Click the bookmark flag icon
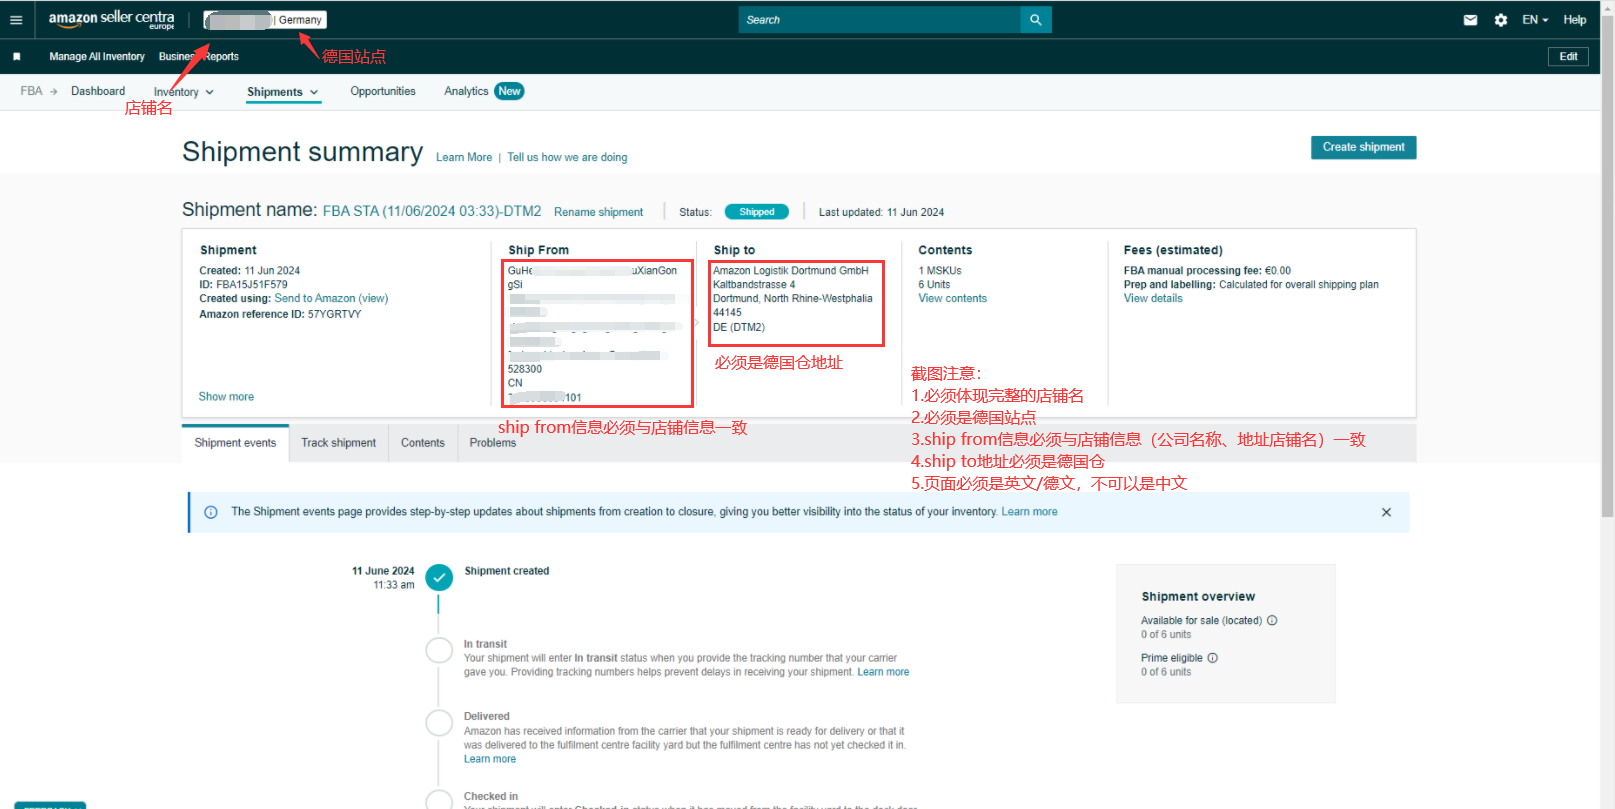The width and height of the screenshot is (1615, 809). point(17,57)
